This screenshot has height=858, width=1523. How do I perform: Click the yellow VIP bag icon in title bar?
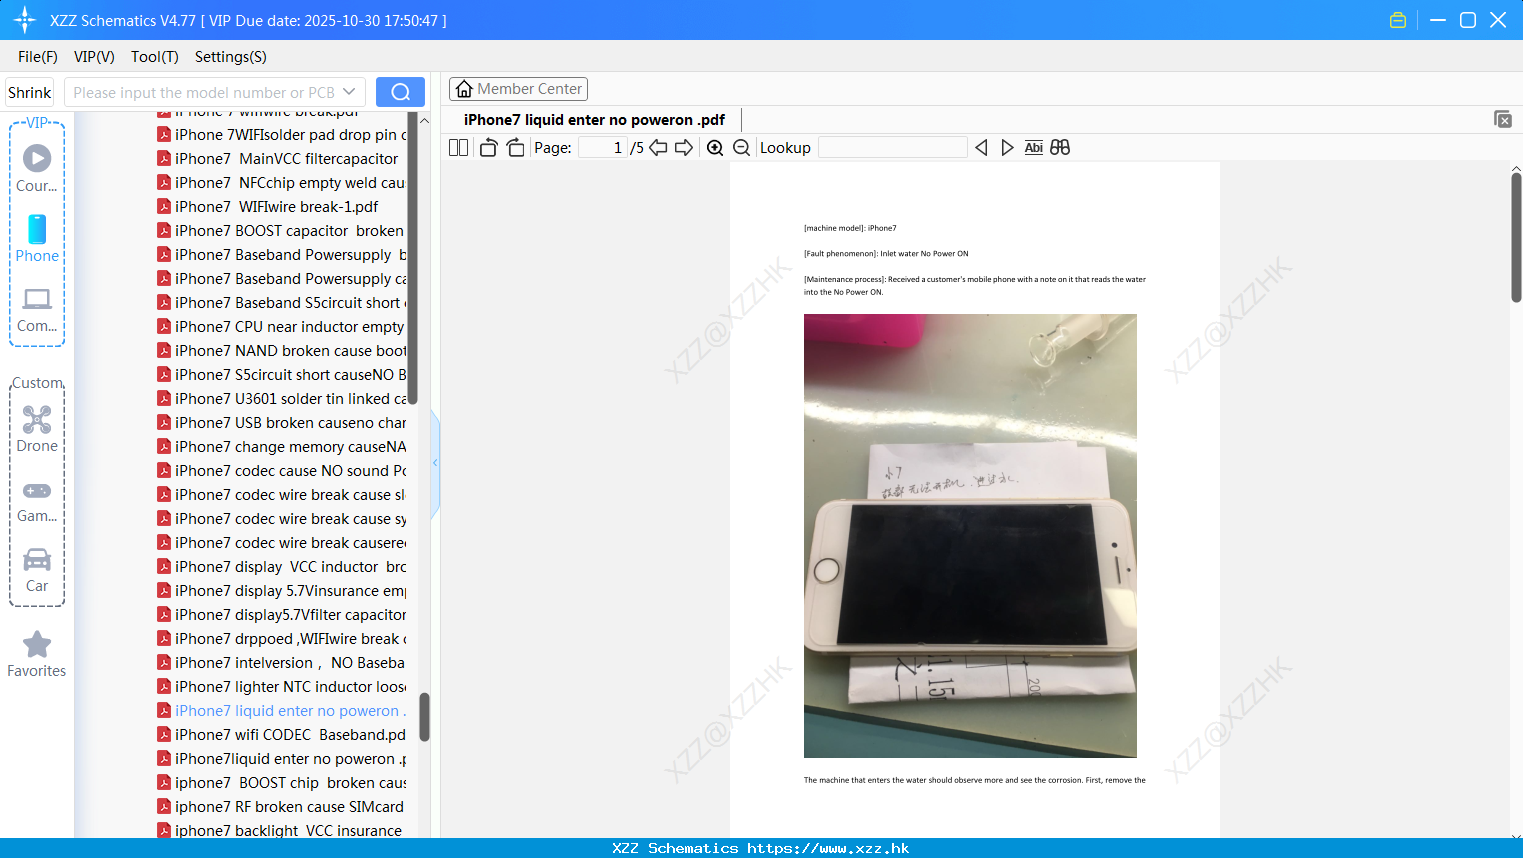click(1398, 20)
